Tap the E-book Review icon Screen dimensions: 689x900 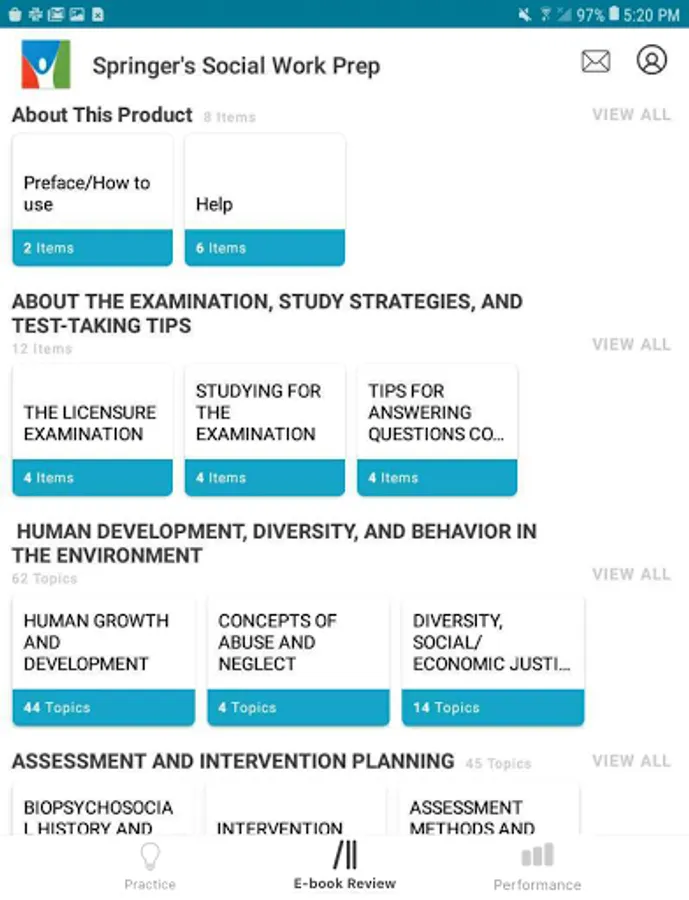pyautogui.click(x=345, y=855)
